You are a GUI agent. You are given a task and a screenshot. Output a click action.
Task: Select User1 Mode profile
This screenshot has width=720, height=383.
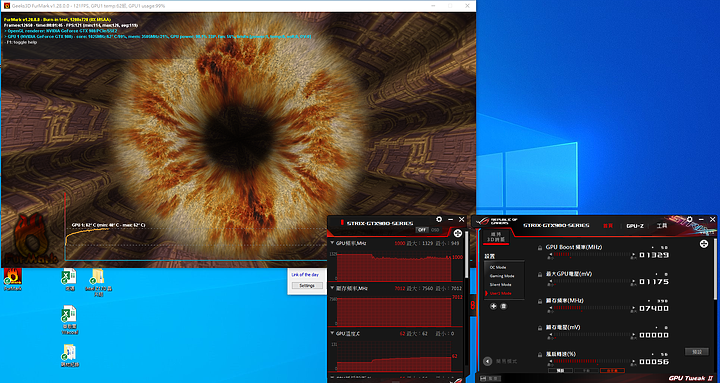(501, 293)
